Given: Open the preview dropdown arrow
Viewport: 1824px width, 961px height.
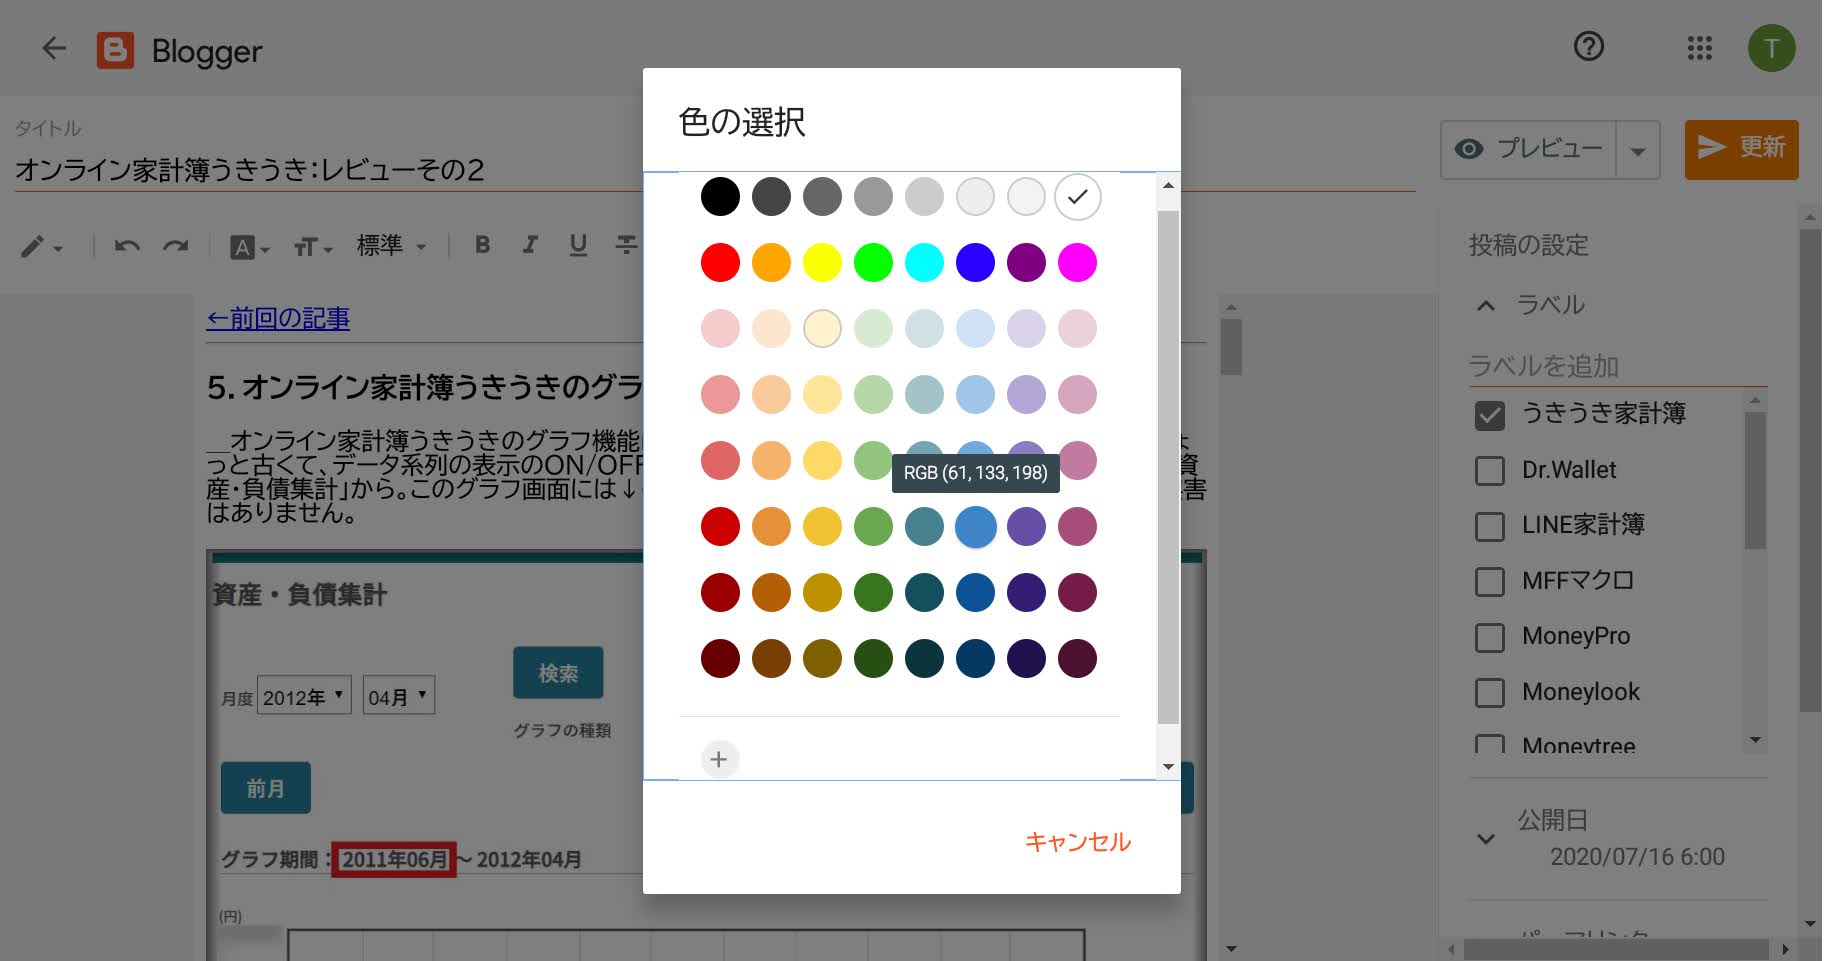Looking at the screenshot, I should tap(1637, 151).
